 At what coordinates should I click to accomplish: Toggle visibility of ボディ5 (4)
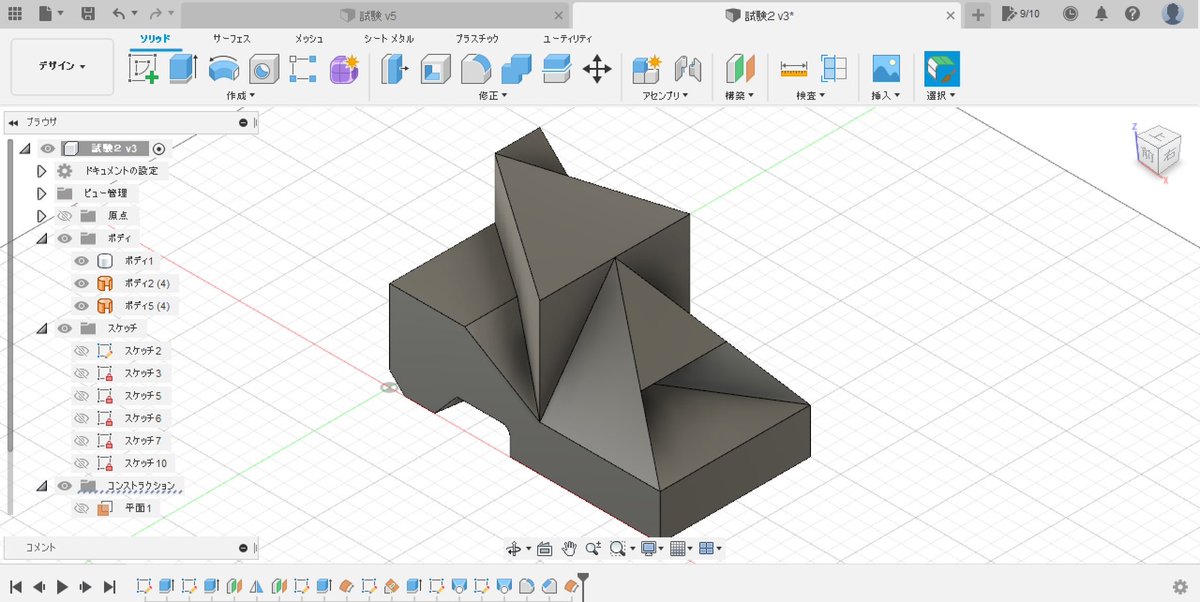point(82,306)
